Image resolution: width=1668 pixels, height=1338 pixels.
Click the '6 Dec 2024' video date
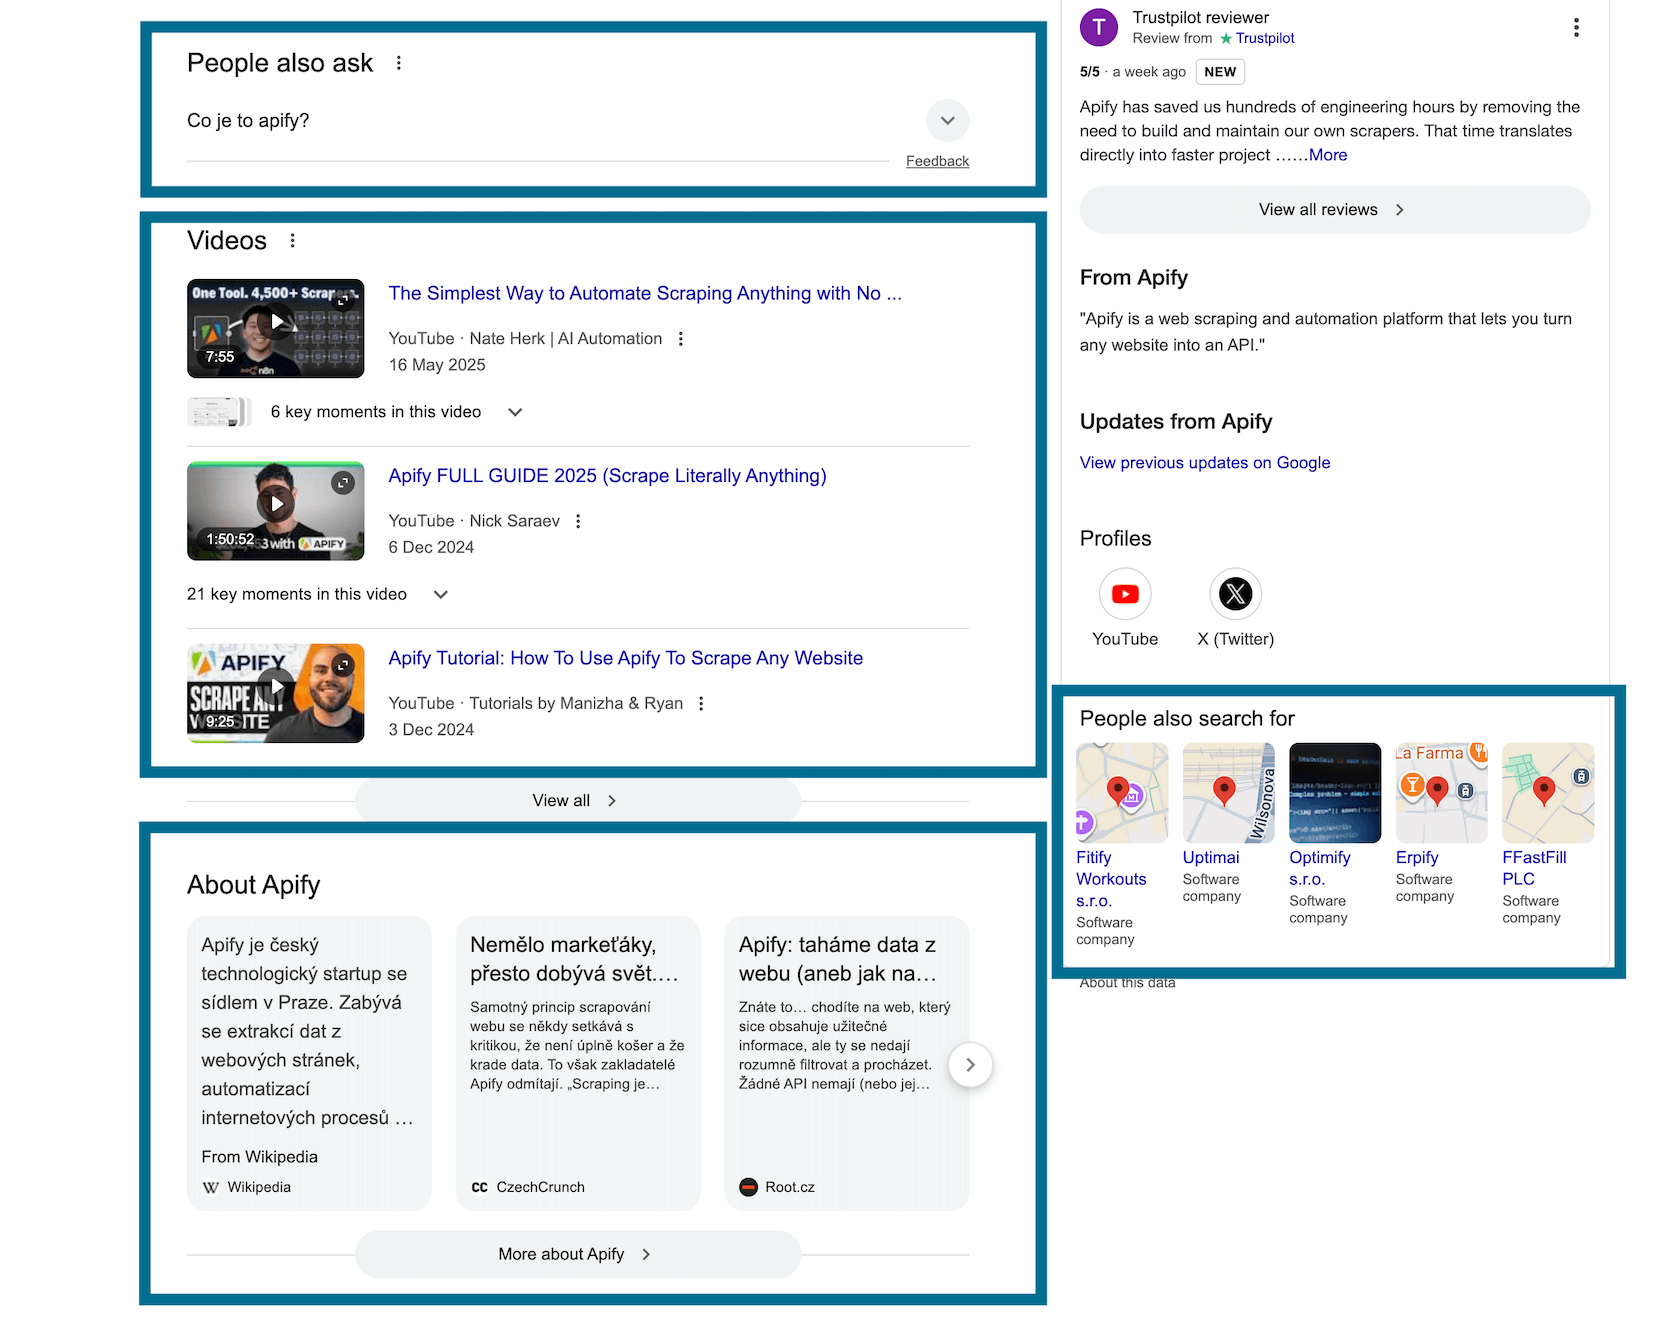(431, 547)
